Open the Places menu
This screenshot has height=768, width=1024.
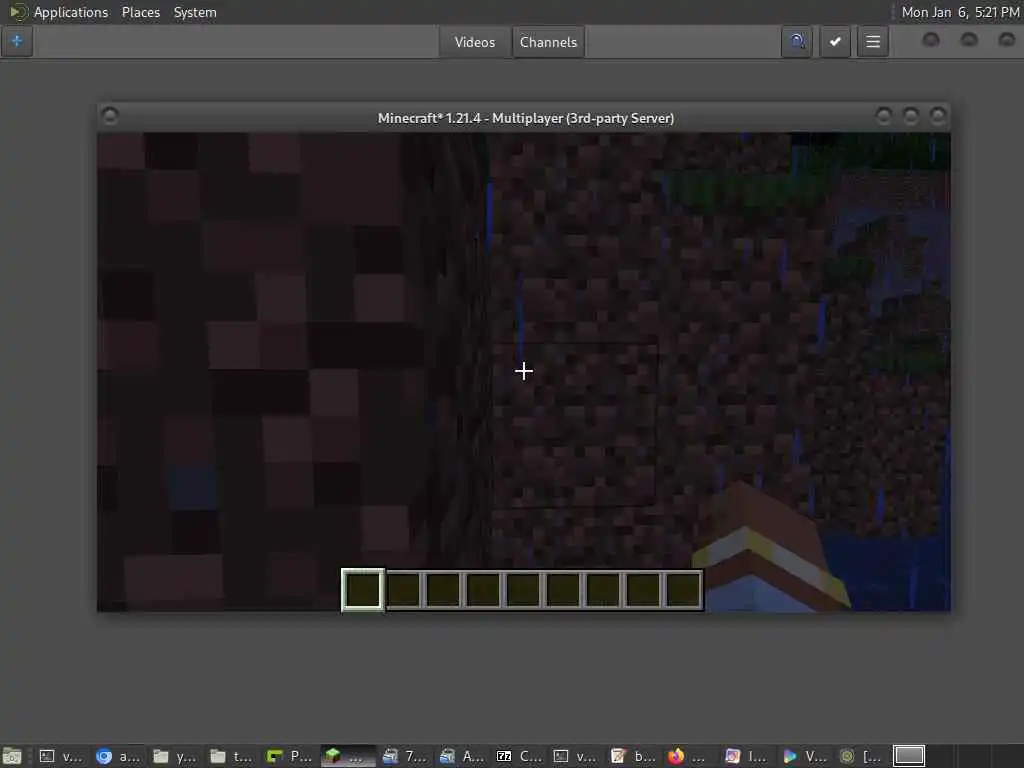pyautogui.click(x=140, y=12)
